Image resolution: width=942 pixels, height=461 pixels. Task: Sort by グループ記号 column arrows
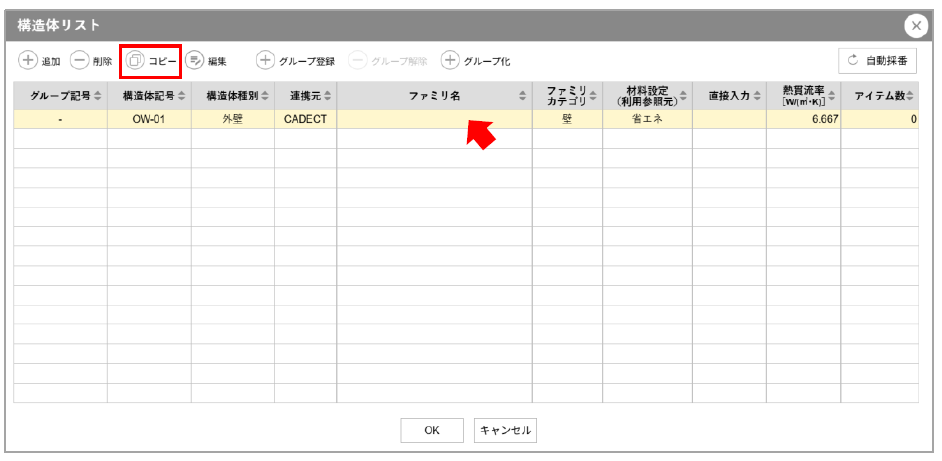[98, 96]
